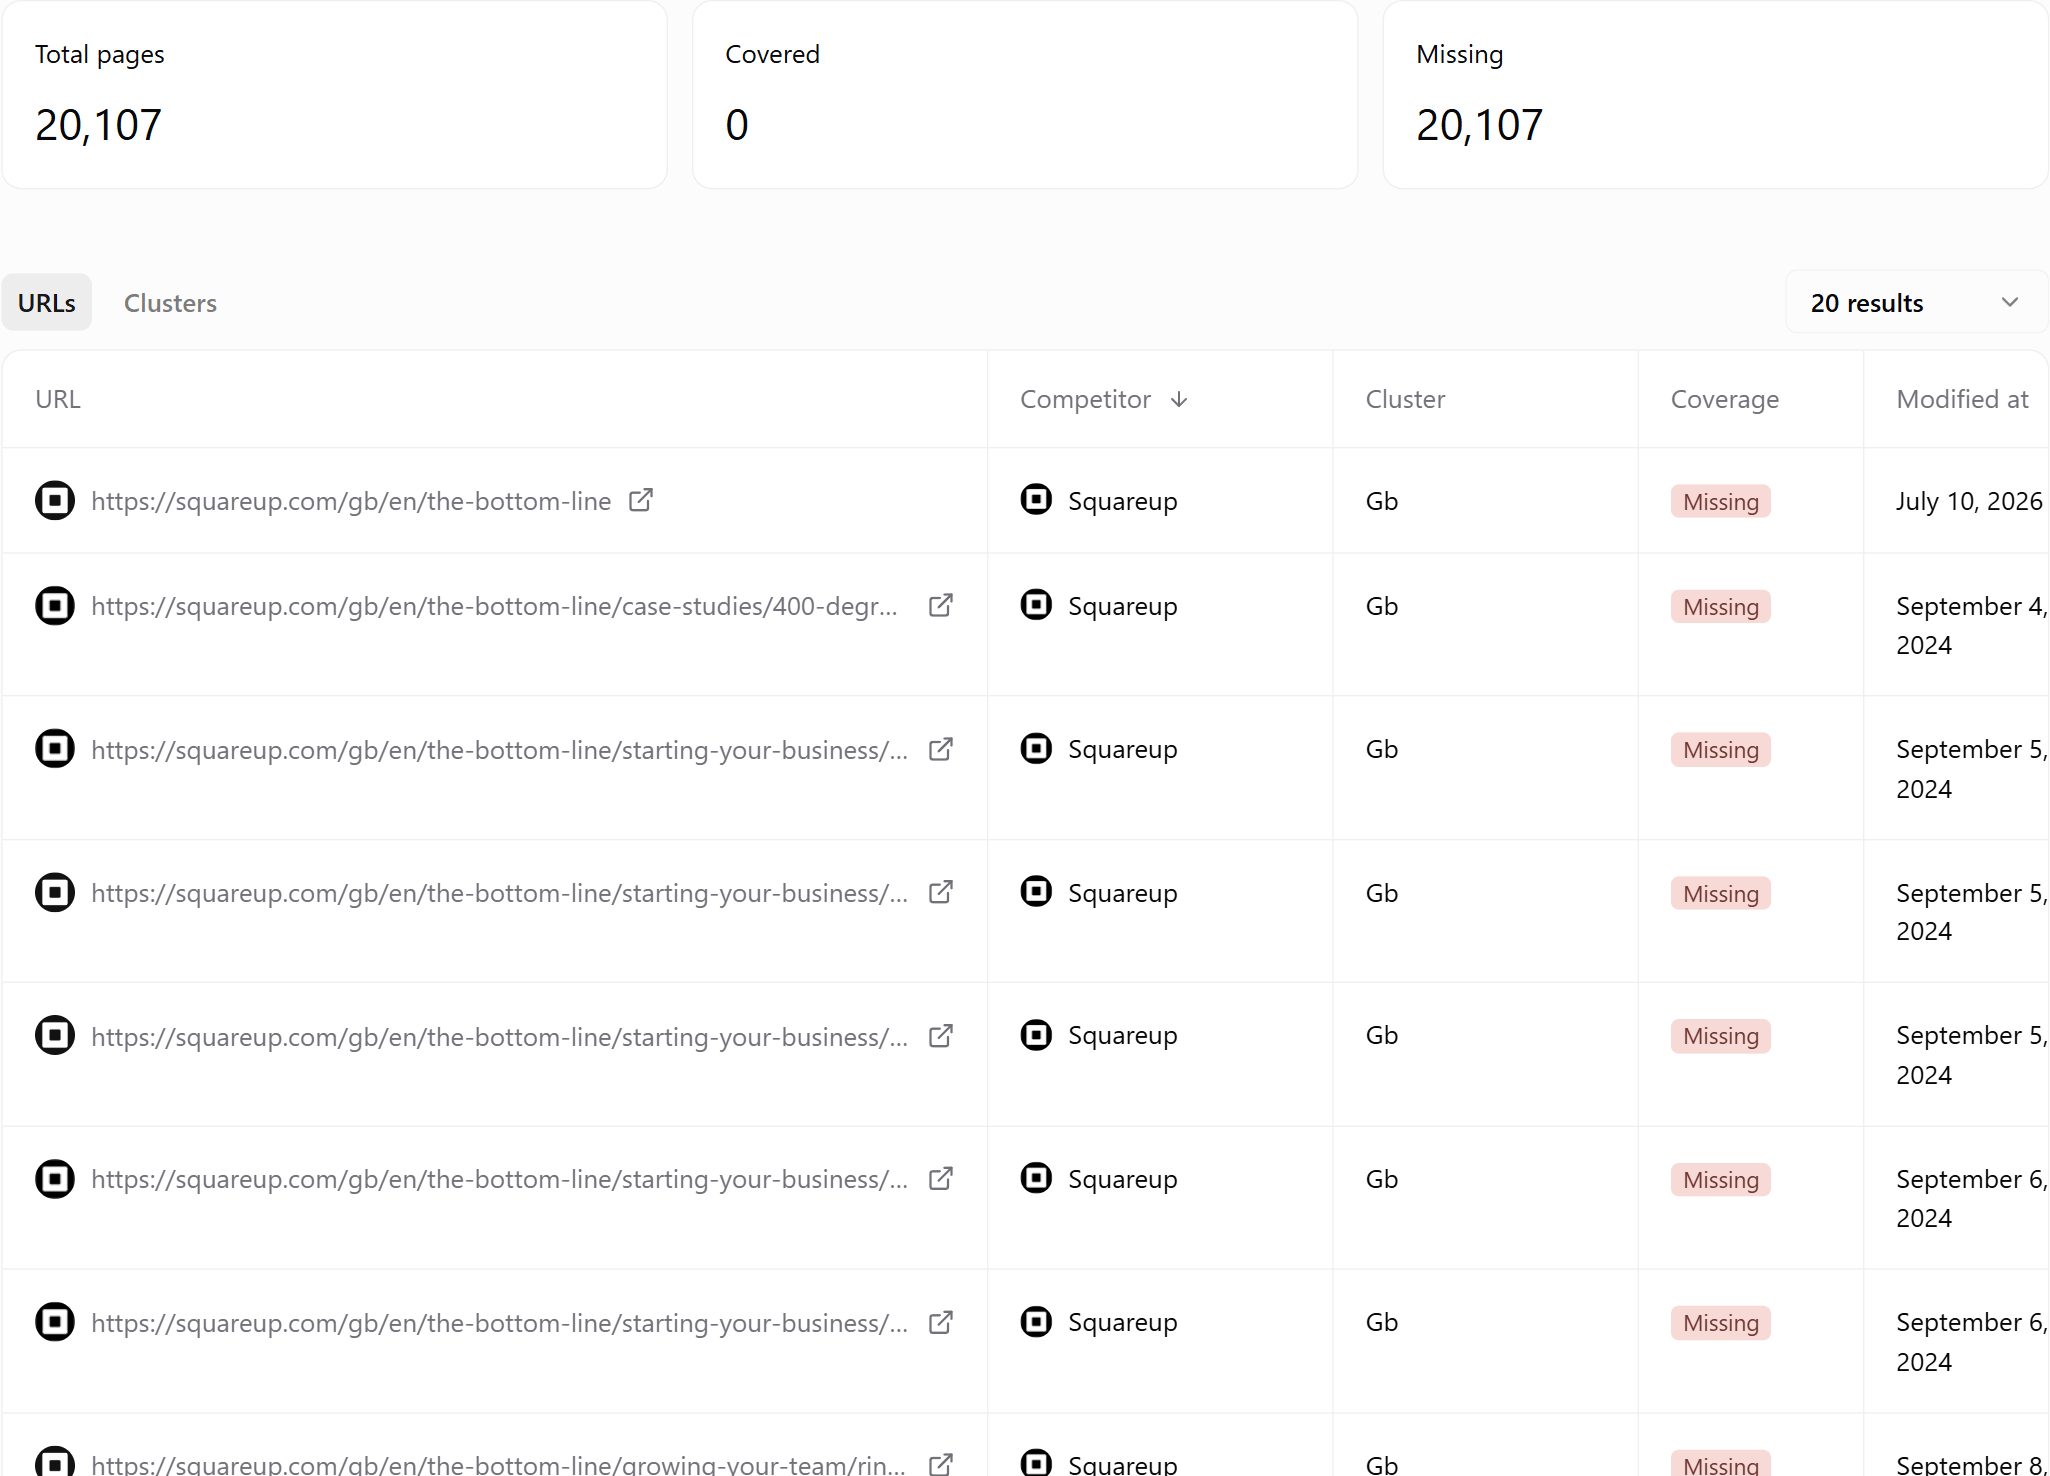Click Missing badge in September 4, 2024 row
This screenshot has width=2050, height=1476.
tap(1720, 607)
